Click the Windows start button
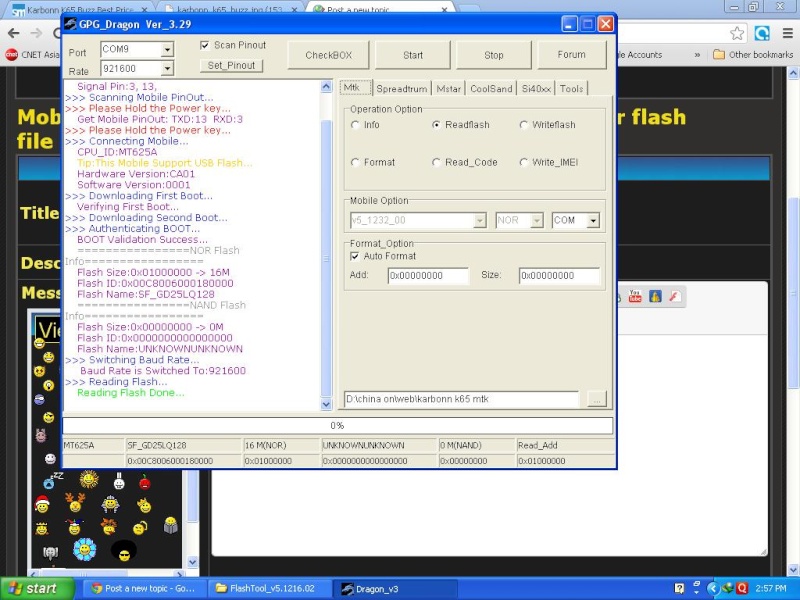This screenshot has width=800, height=600. [37, 589]
